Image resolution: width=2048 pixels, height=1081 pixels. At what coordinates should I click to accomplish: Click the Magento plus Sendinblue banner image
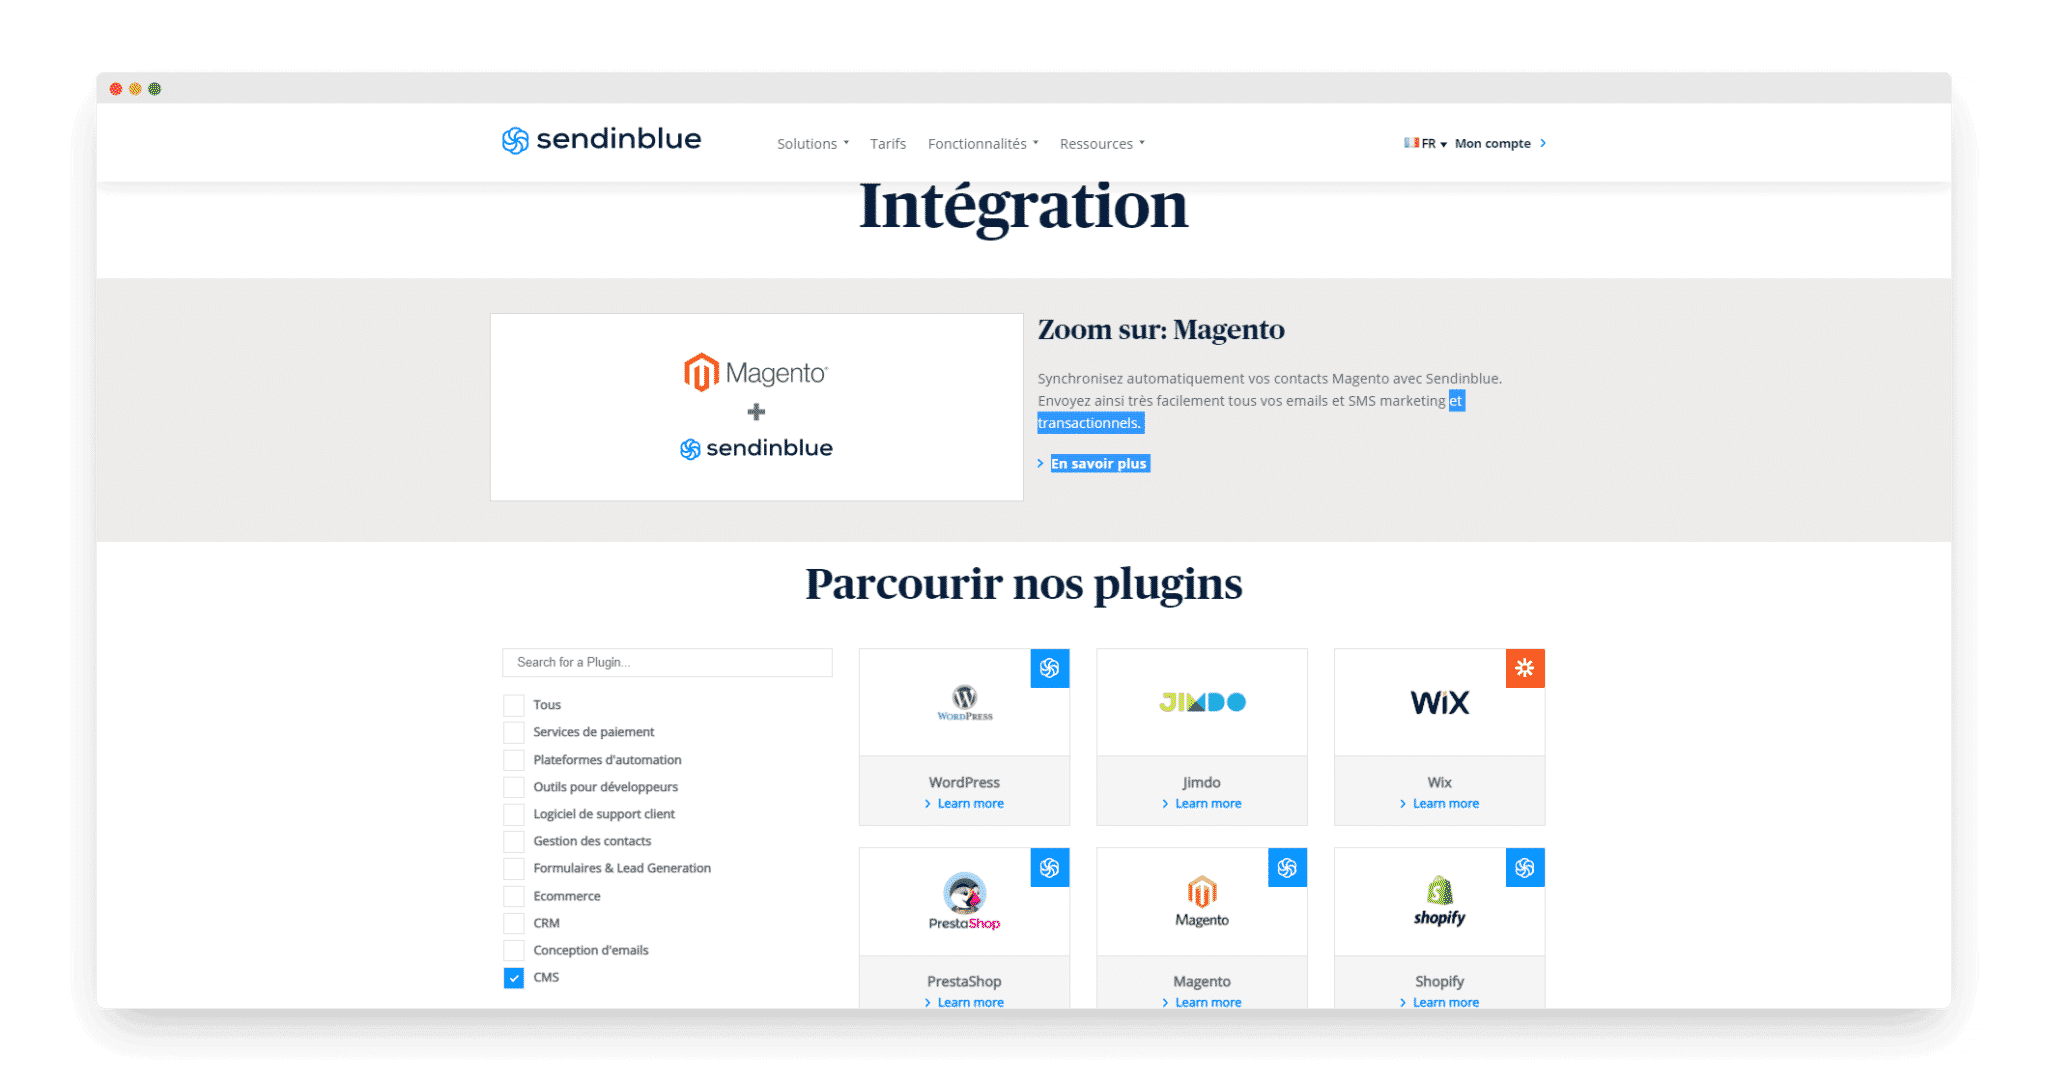pos(757,407)
